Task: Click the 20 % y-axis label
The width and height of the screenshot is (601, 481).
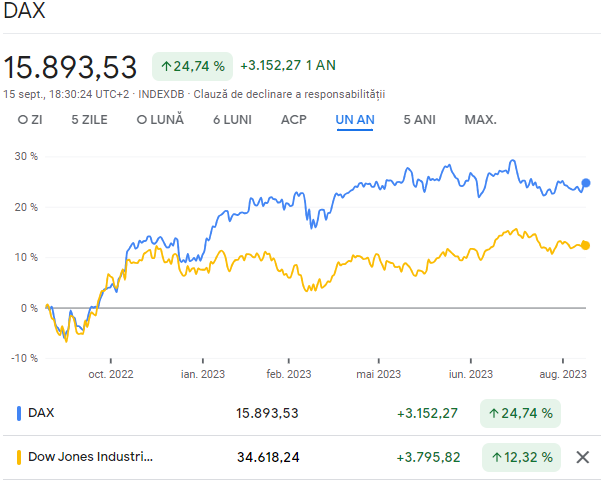Action: pyautogui.click(x=26, y=207)
